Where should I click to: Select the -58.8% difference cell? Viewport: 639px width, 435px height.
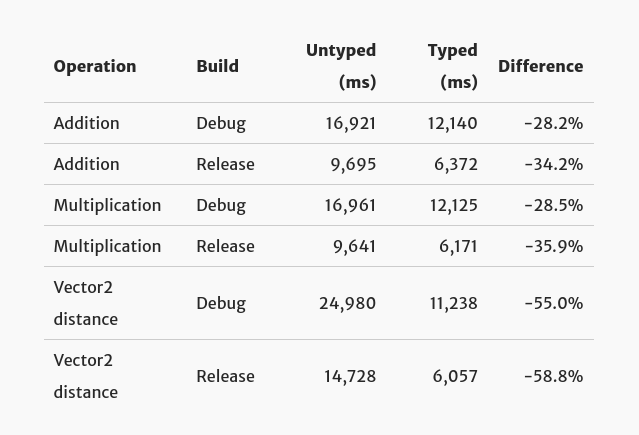point(553,376)
